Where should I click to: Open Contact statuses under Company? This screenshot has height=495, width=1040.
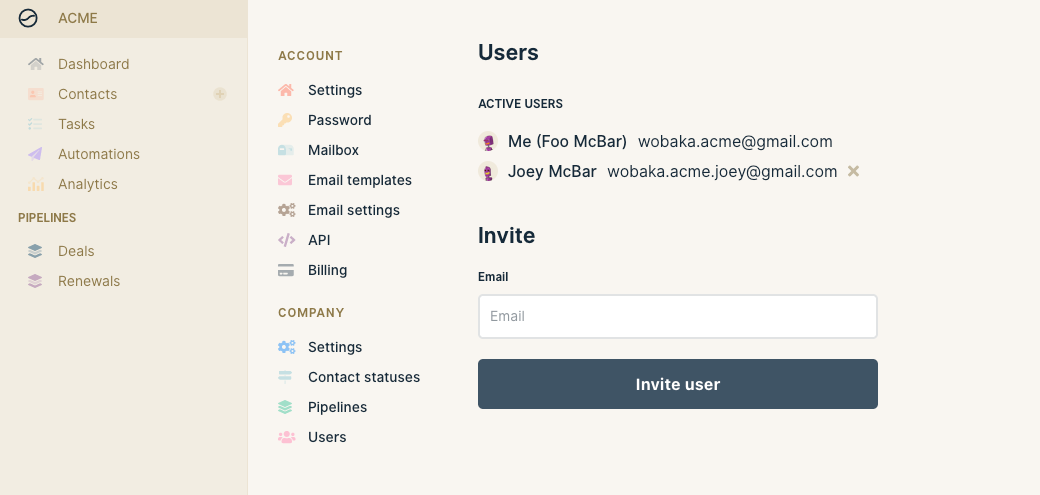pos(363,377)
